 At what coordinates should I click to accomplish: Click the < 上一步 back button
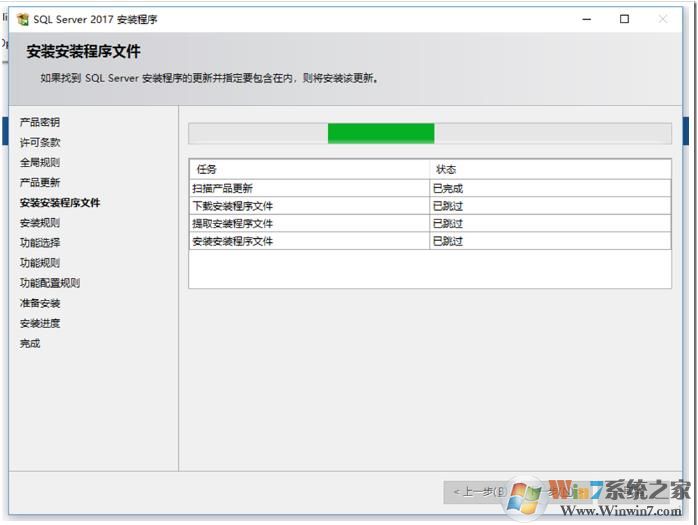click(479, 492)
